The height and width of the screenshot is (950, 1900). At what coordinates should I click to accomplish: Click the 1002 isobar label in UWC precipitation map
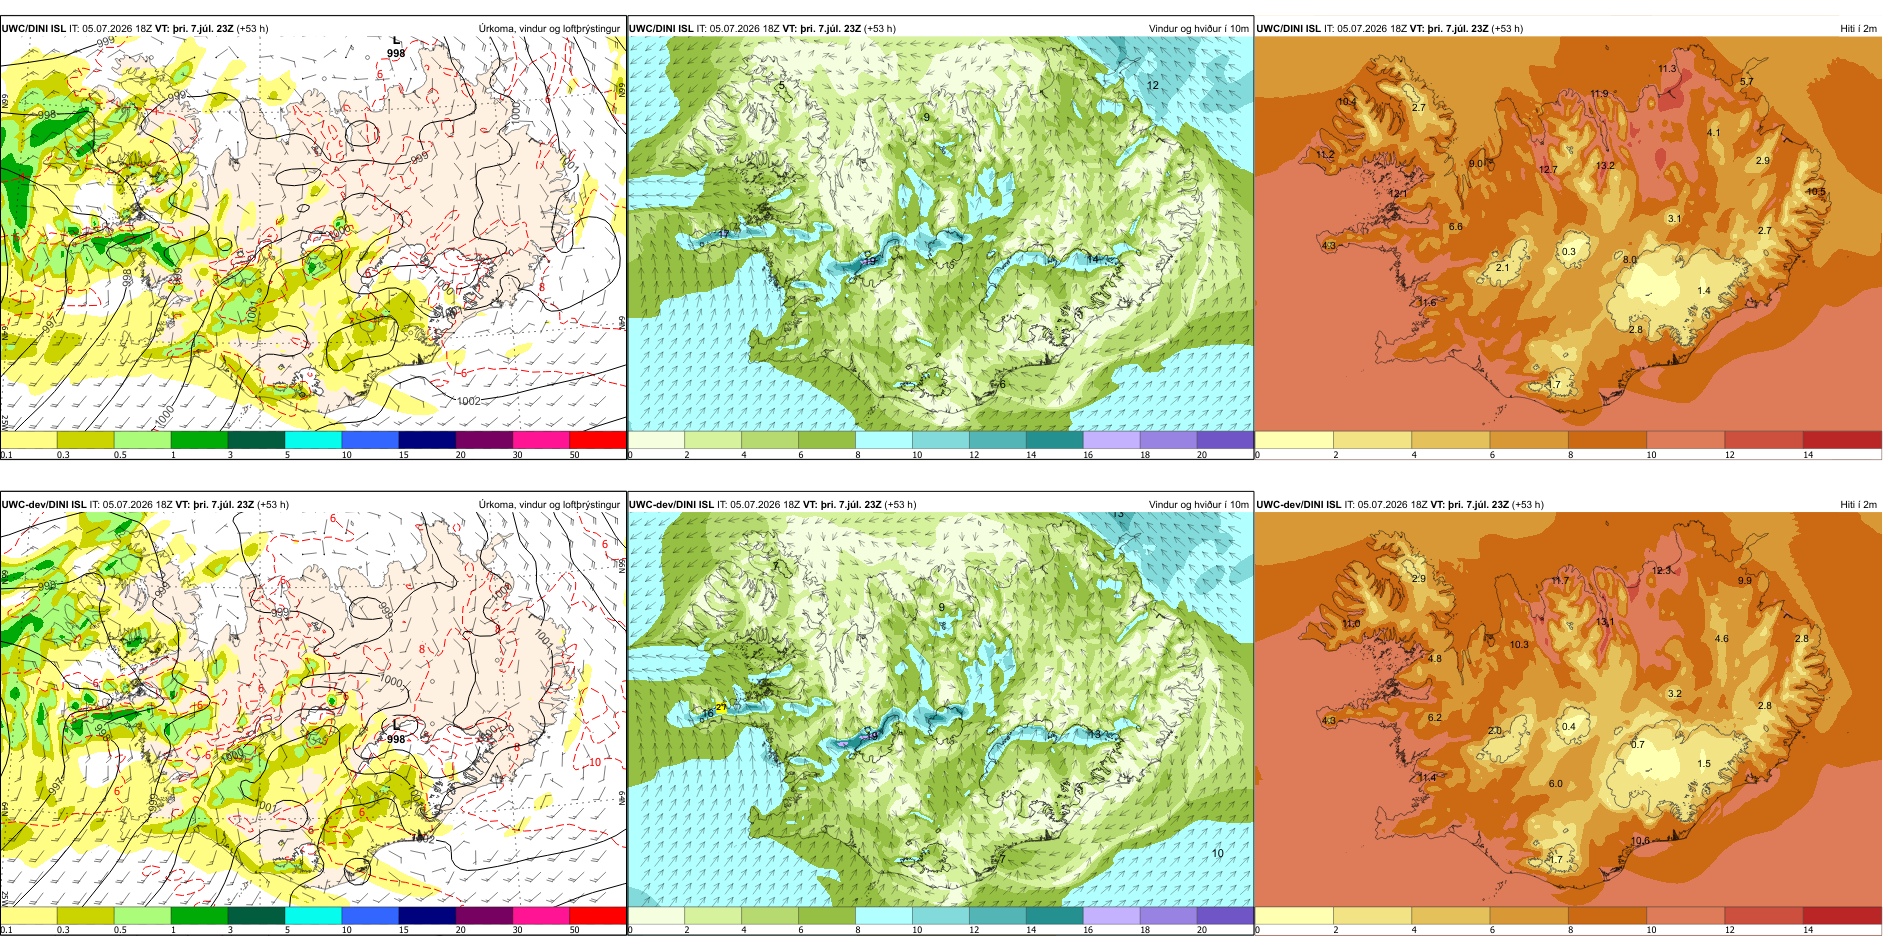(x=469, y=401)
